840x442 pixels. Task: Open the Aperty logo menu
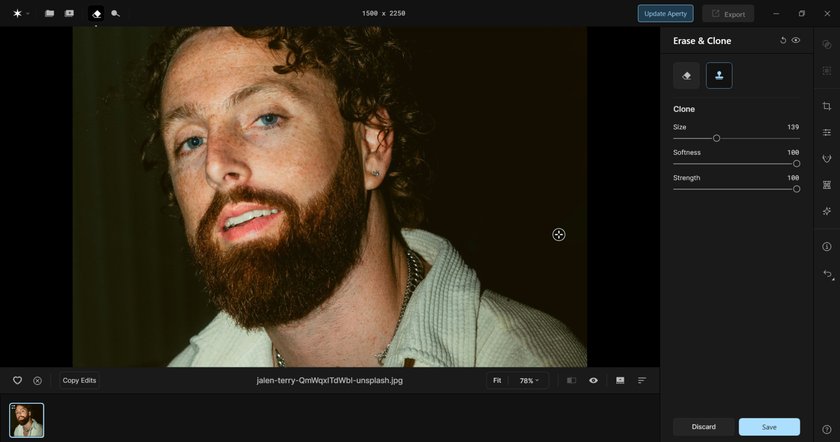click(20, 13)
